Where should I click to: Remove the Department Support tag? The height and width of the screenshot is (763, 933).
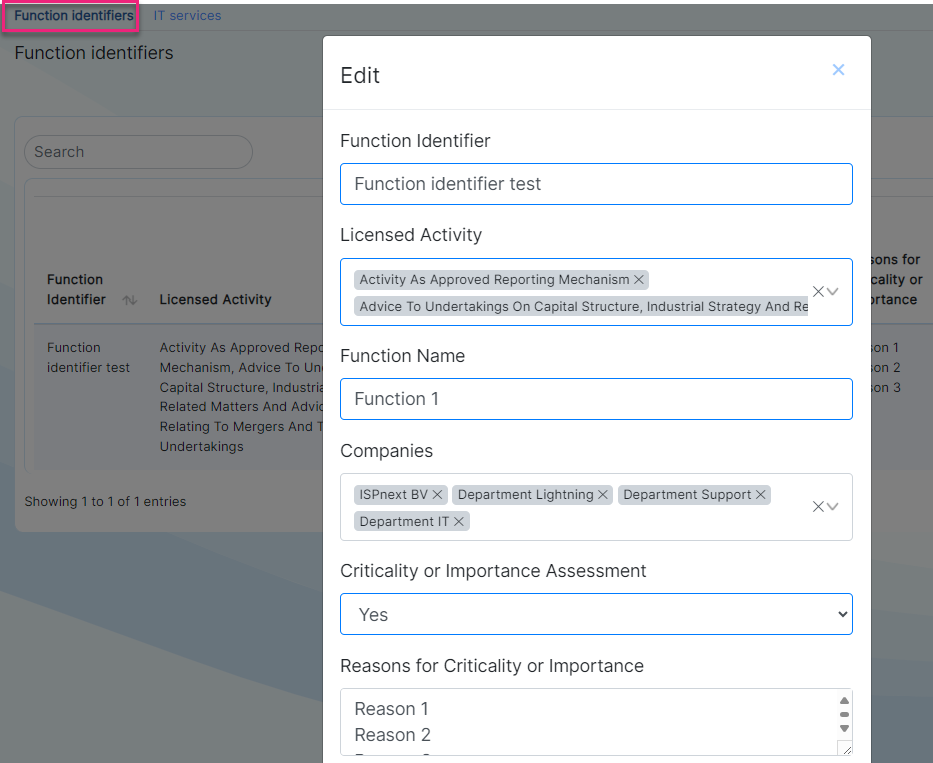(x=760, y=495)
